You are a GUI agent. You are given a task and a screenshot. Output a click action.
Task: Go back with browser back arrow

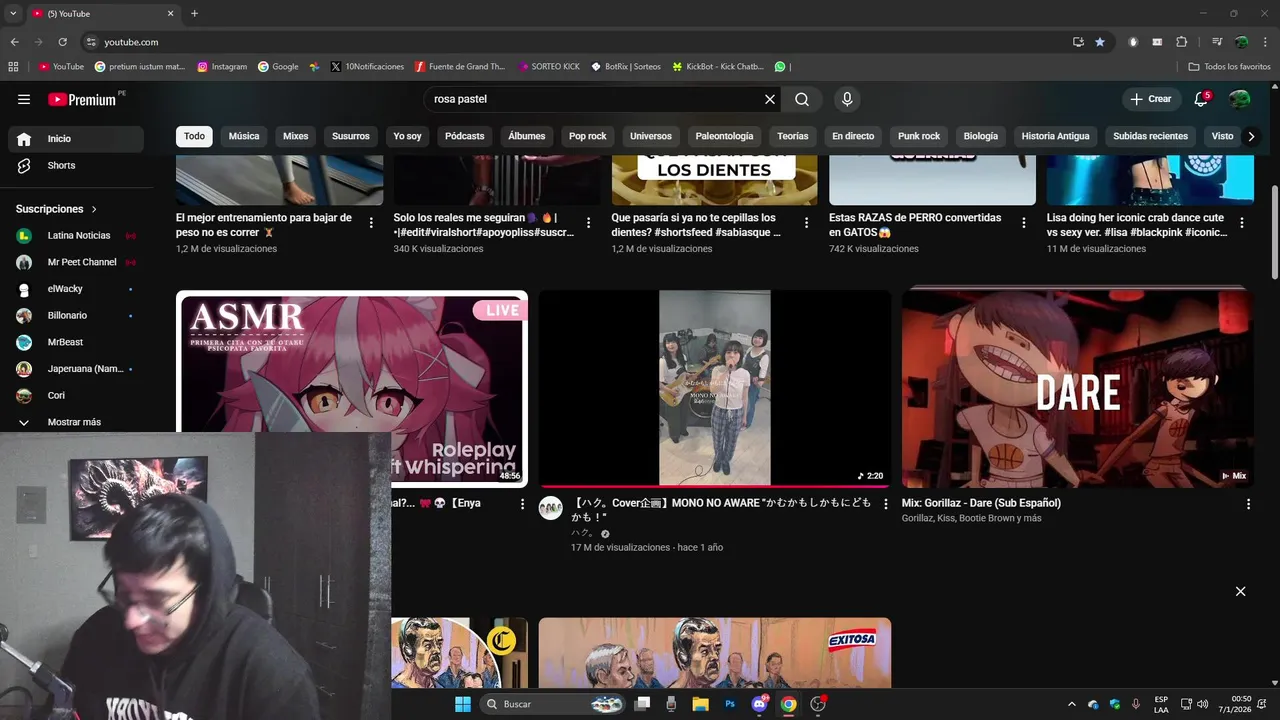tap(14, 42)
